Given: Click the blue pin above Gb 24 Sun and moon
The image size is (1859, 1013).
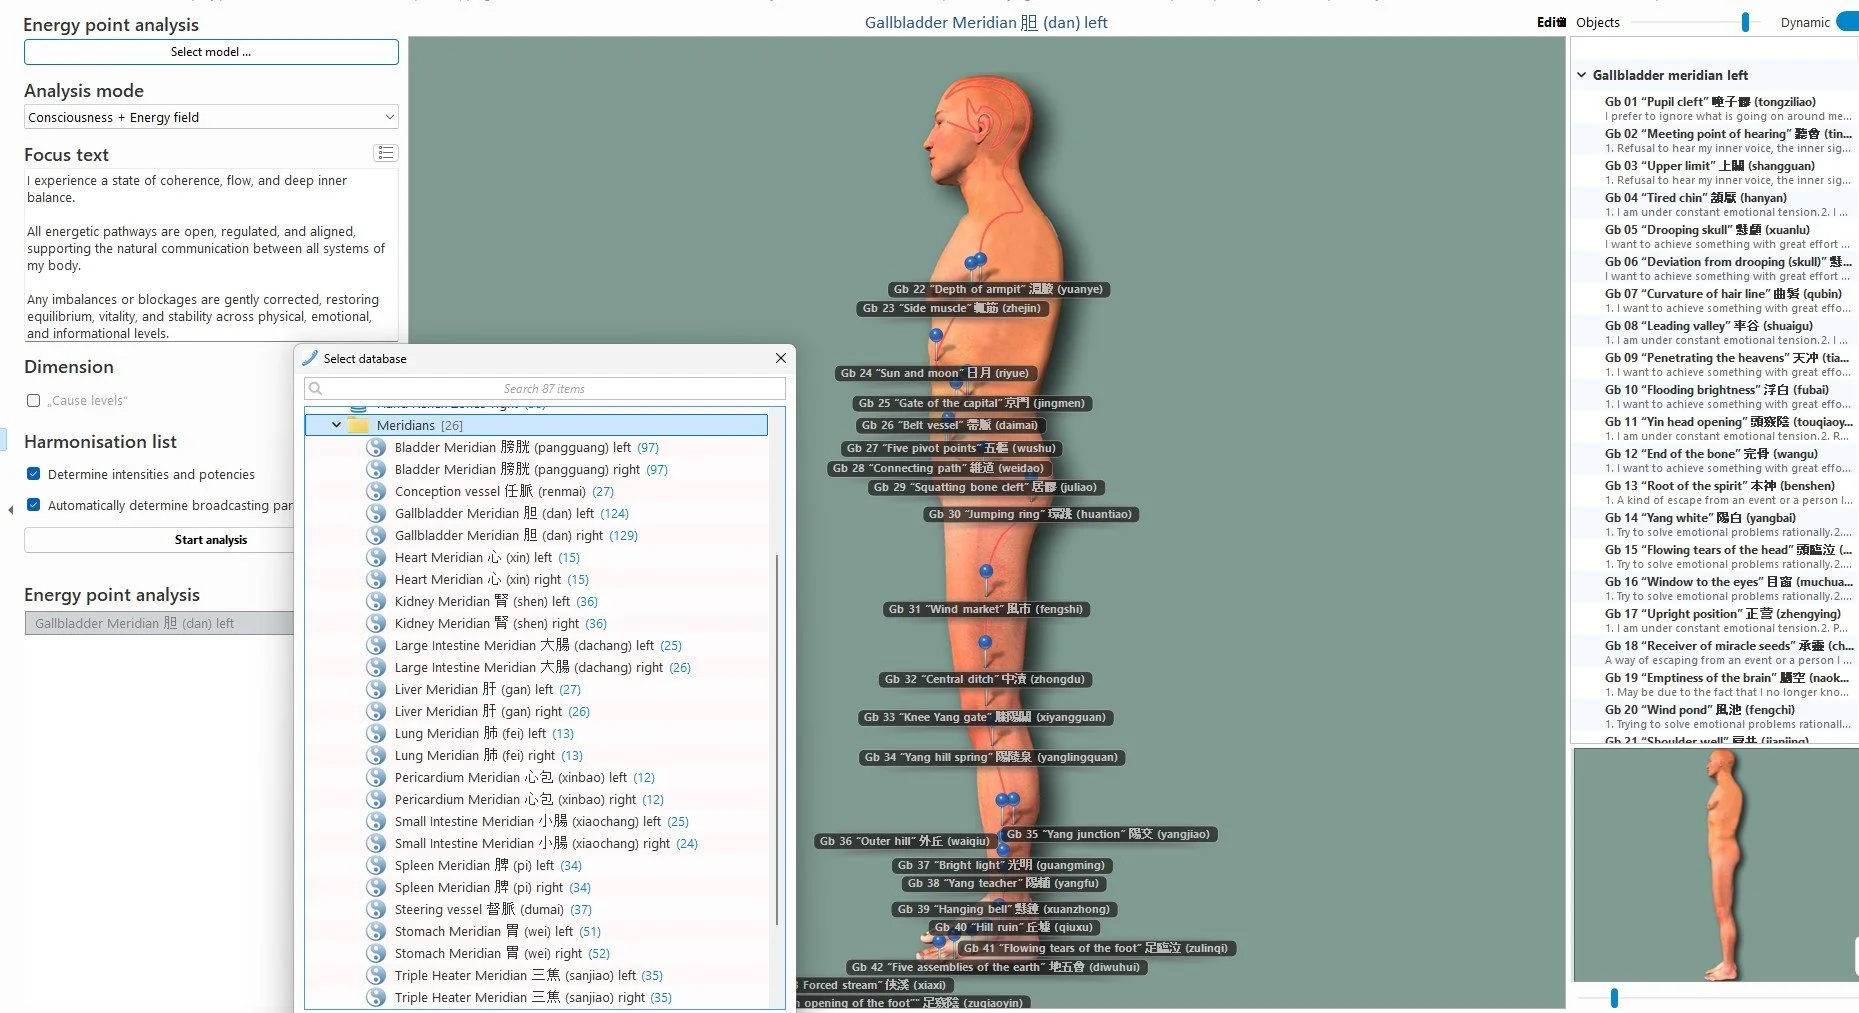Looking at the screenshot, I should click(x=936, y=336).
